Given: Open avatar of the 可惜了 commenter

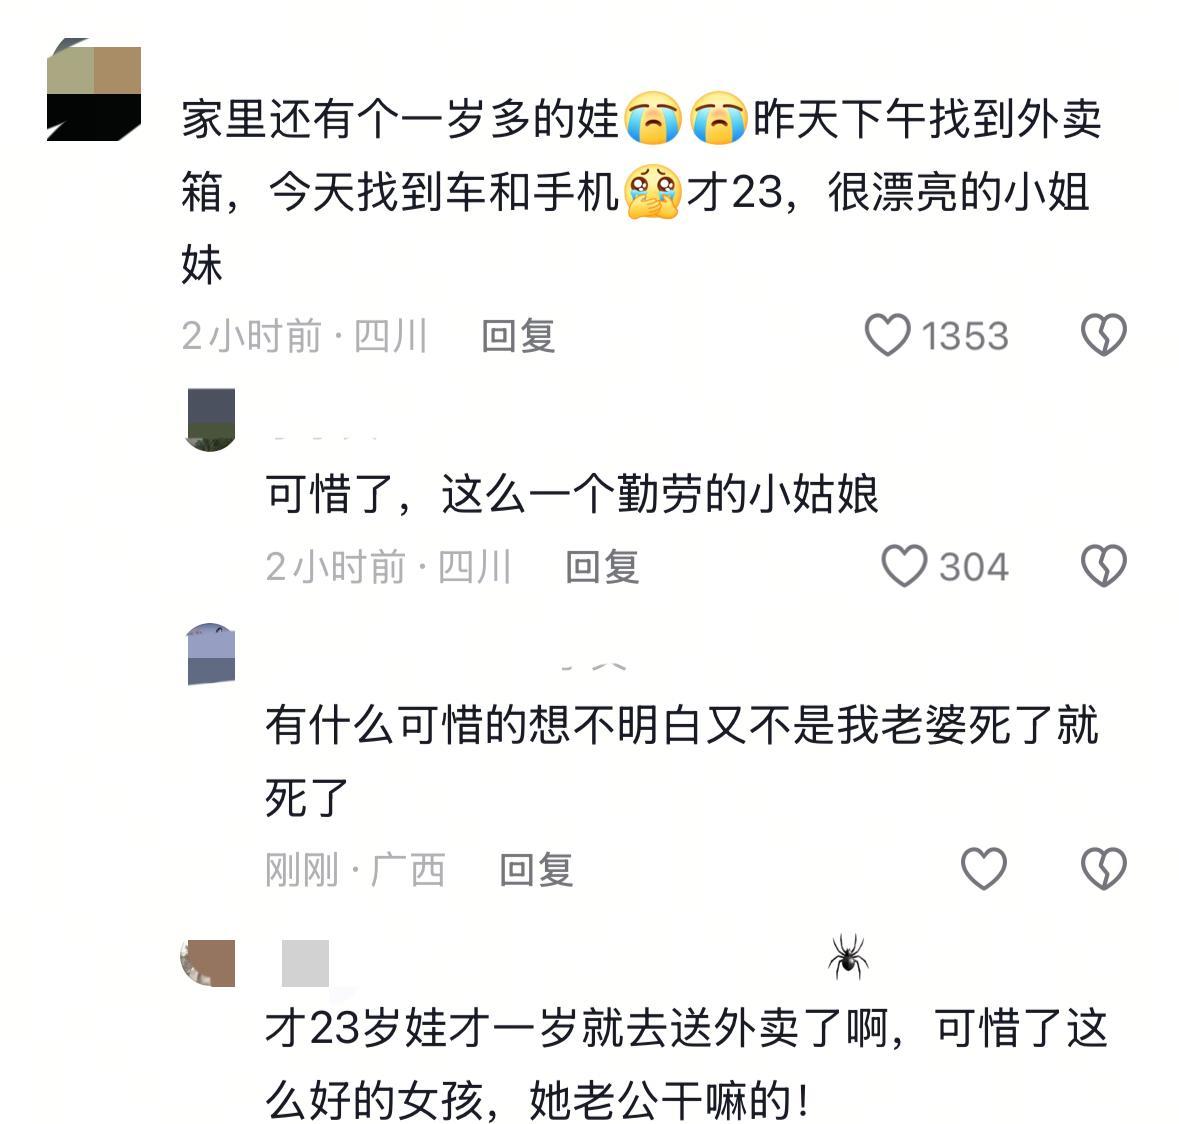Looking at the screenshot, I should [211, 420].
